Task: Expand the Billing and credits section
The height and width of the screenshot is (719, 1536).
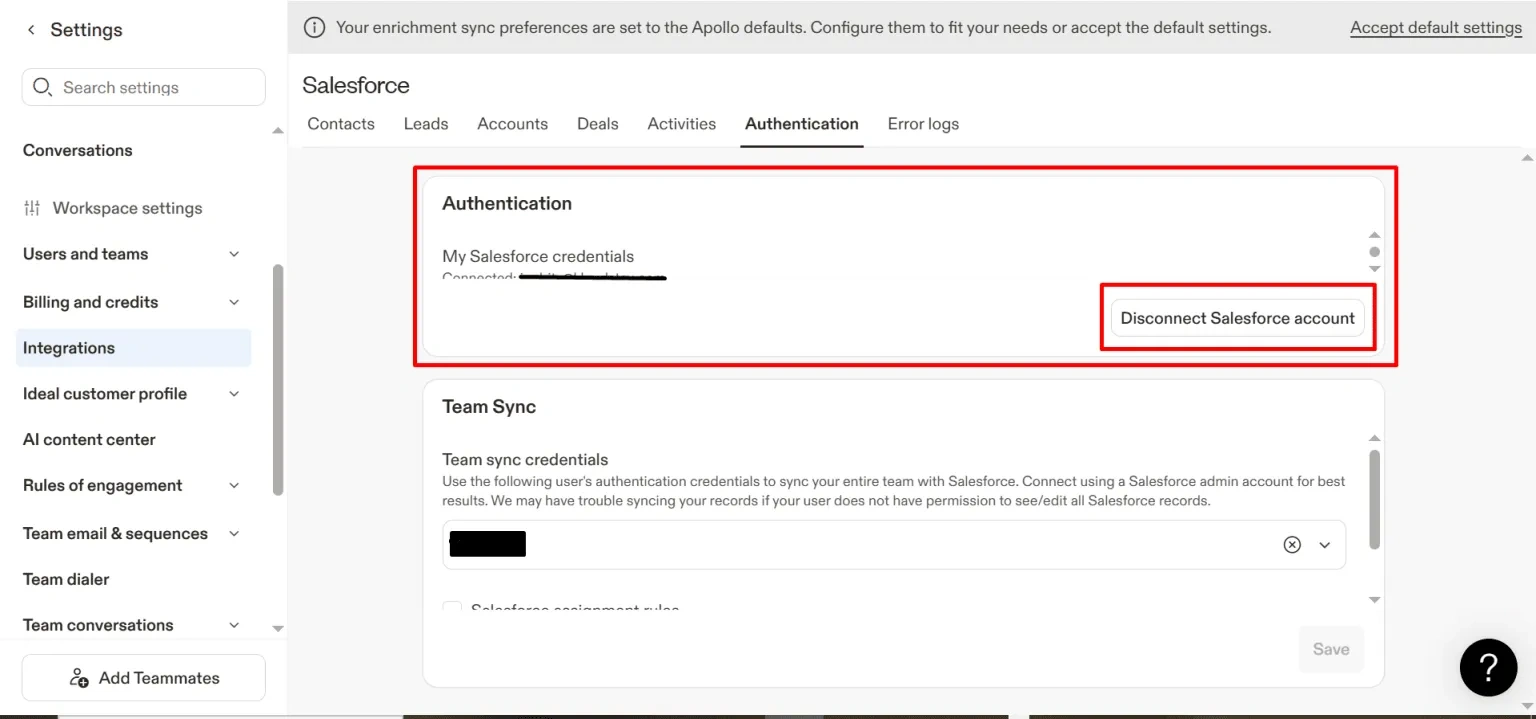Action: [234, 302]
